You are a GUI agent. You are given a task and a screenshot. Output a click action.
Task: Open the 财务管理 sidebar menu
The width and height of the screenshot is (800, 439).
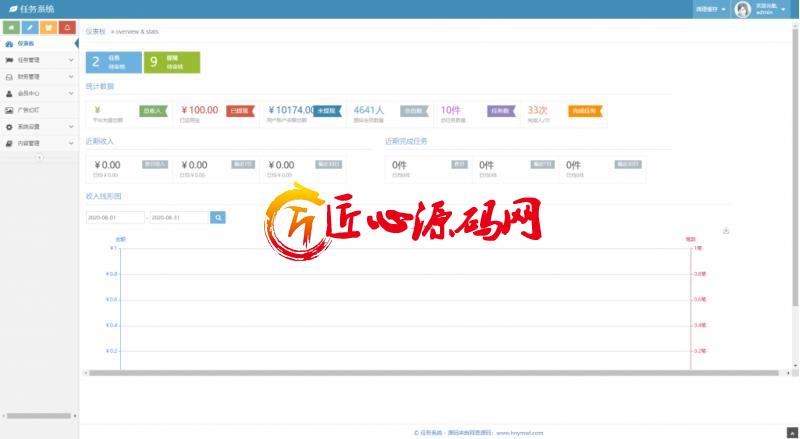pyautogui.click(x=39, y=77)
